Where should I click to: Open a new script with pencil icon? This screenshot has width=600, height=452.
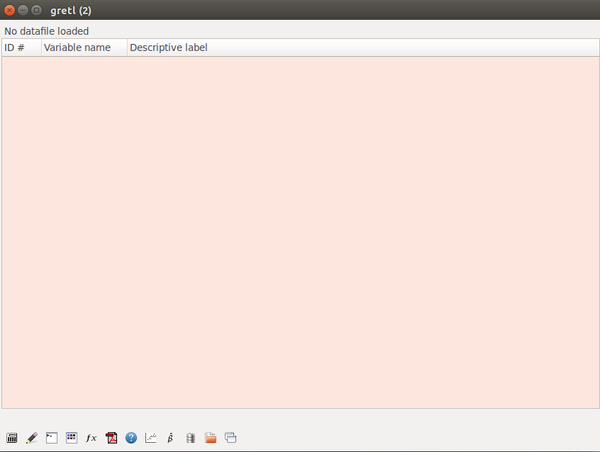click(32, 437)
